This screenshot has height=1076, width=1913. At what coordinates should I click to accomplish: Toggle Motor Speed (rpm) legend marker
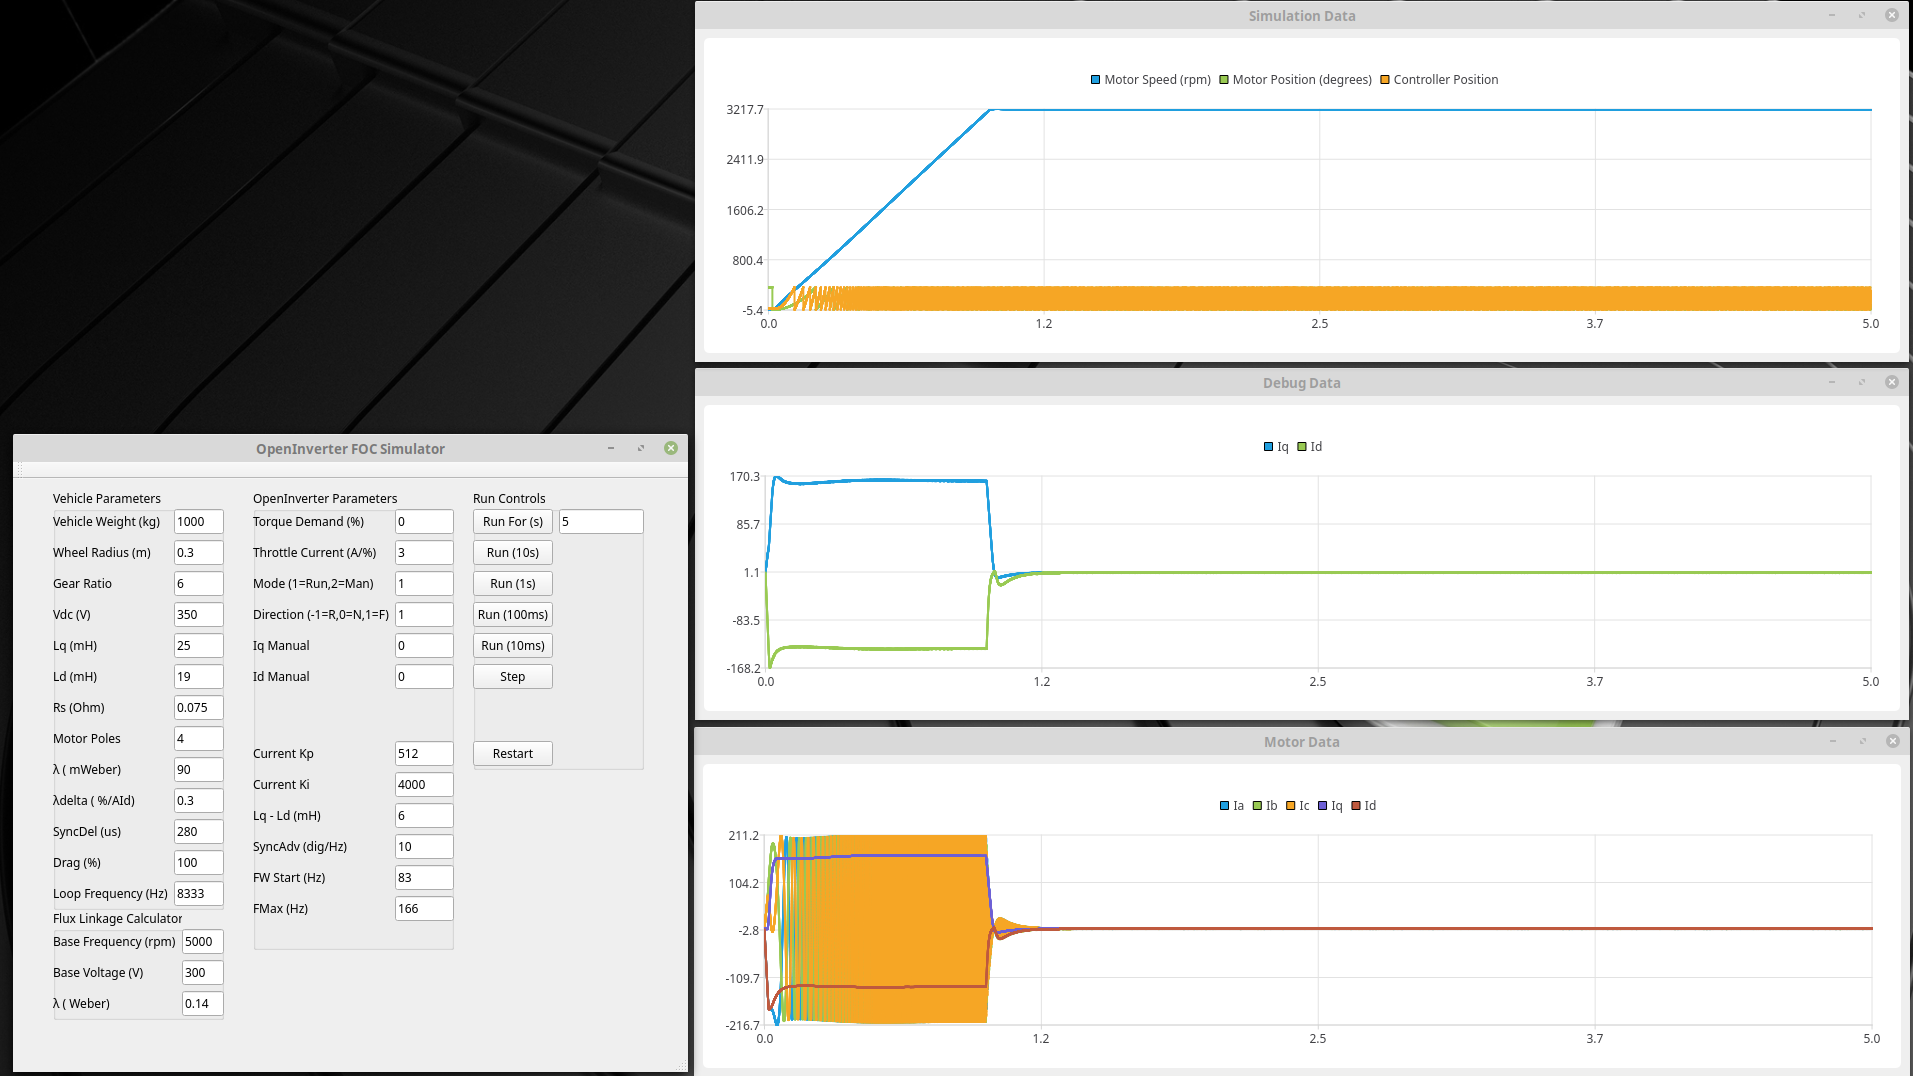coord(1096,80)
